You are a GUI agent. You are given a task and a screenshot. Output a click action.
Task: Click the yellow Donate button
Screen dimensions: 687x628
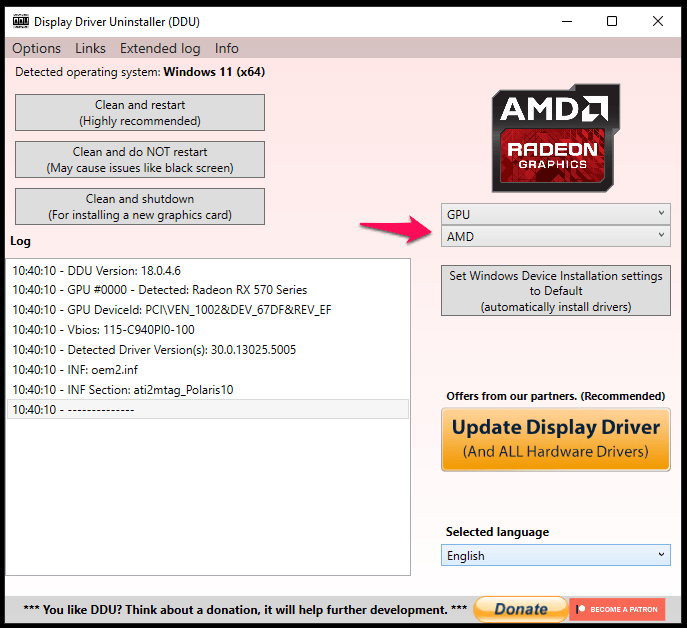[520, 609]
